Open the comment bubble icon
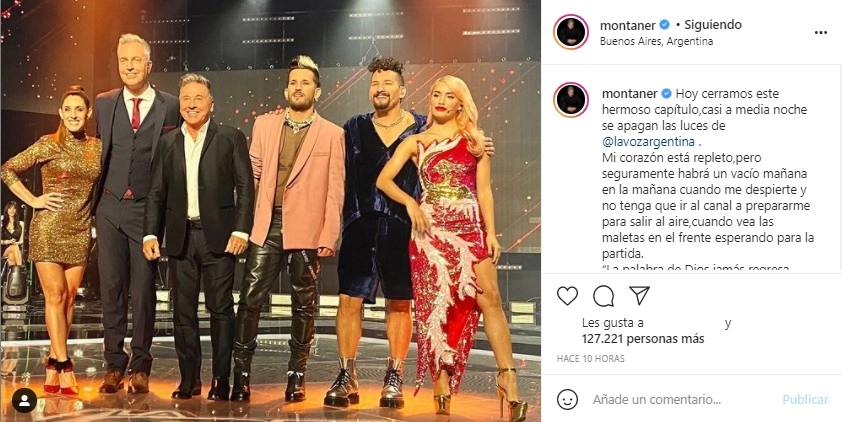The height and width of the screenshot is (422, 842). point(604,296)
